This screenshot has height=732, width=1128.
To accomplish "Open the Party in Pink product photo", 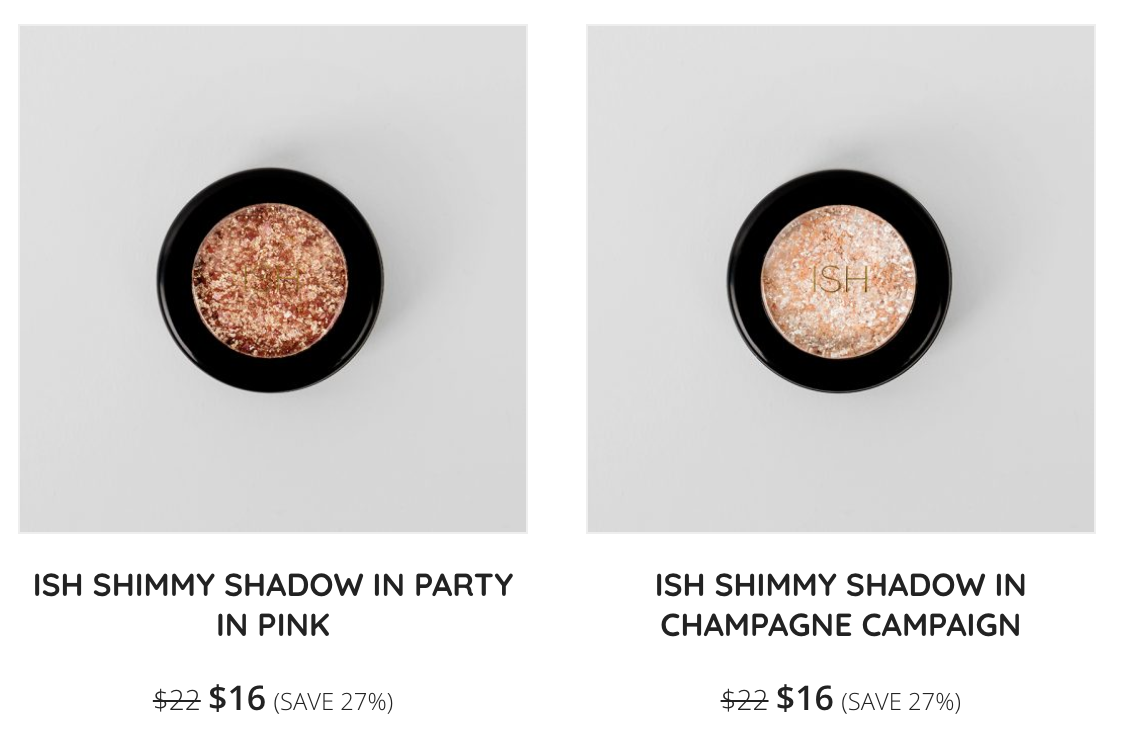I will tap(273, 279).
